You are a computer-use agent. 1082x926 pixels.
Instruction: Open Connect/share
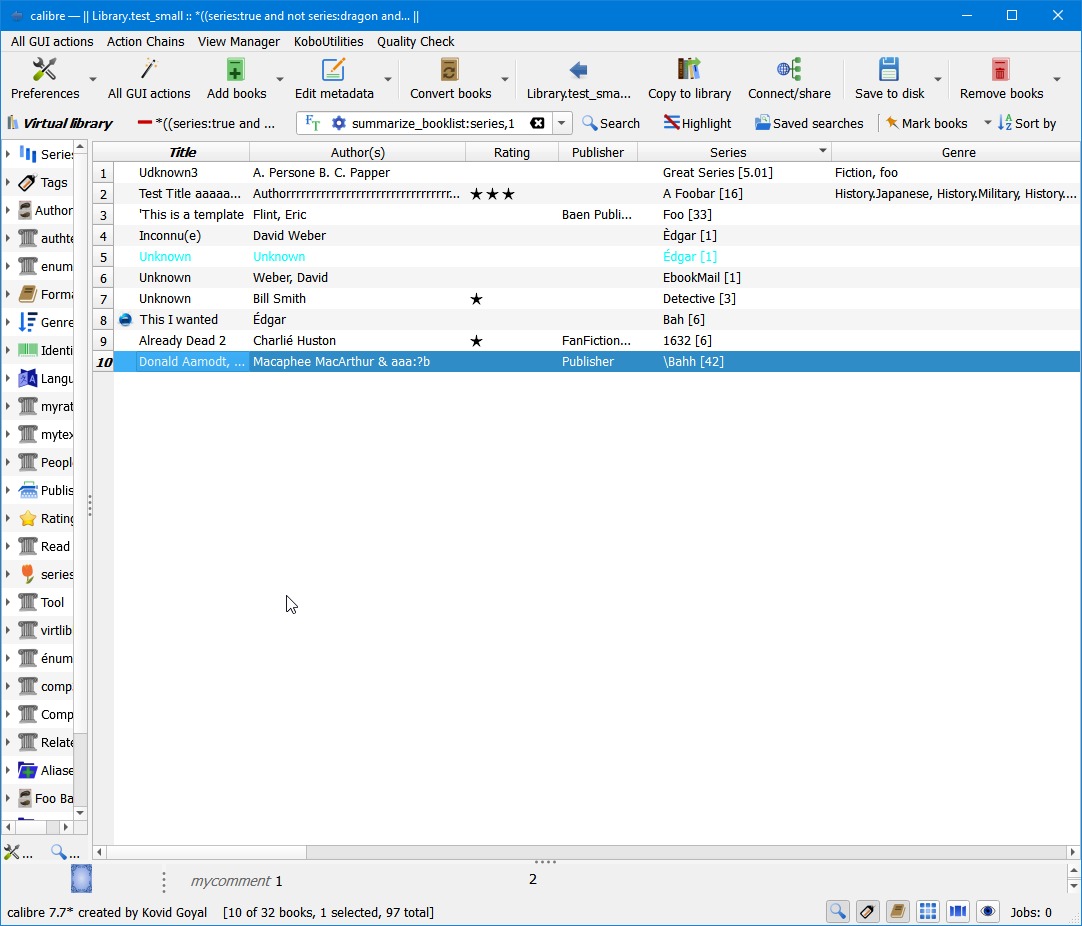coord(789,79)
